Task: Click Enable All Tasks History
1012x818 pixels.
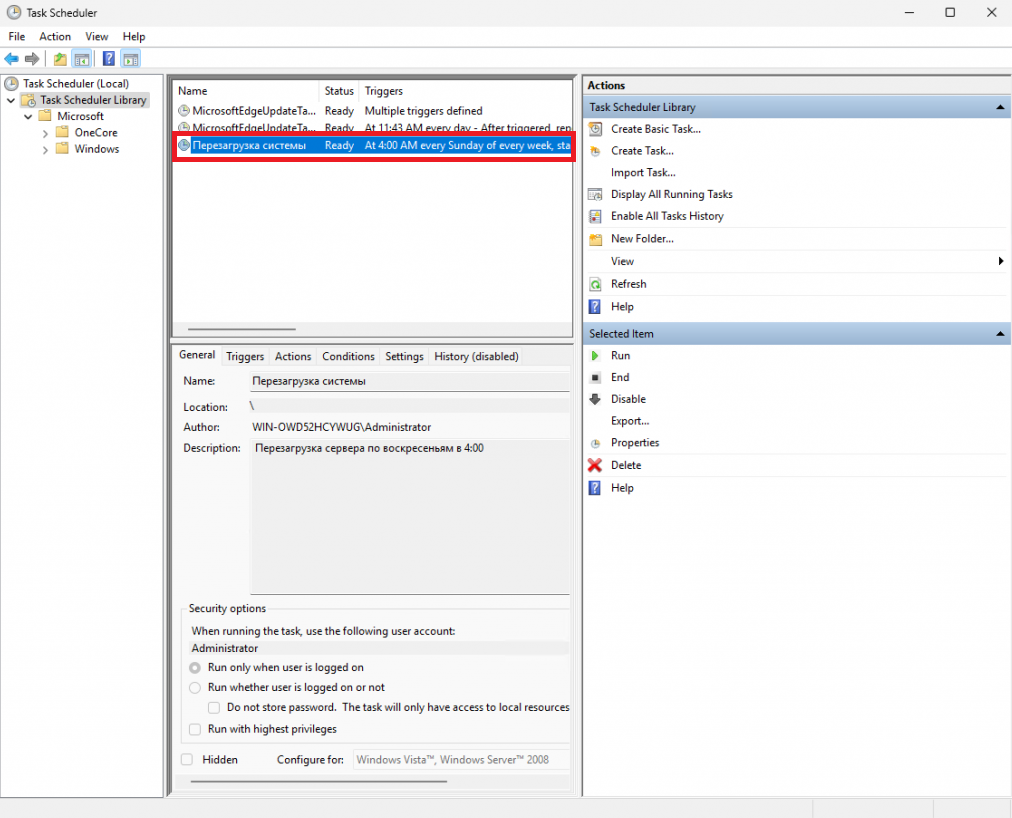Action: pyautogui.click(x=666, y=216)
